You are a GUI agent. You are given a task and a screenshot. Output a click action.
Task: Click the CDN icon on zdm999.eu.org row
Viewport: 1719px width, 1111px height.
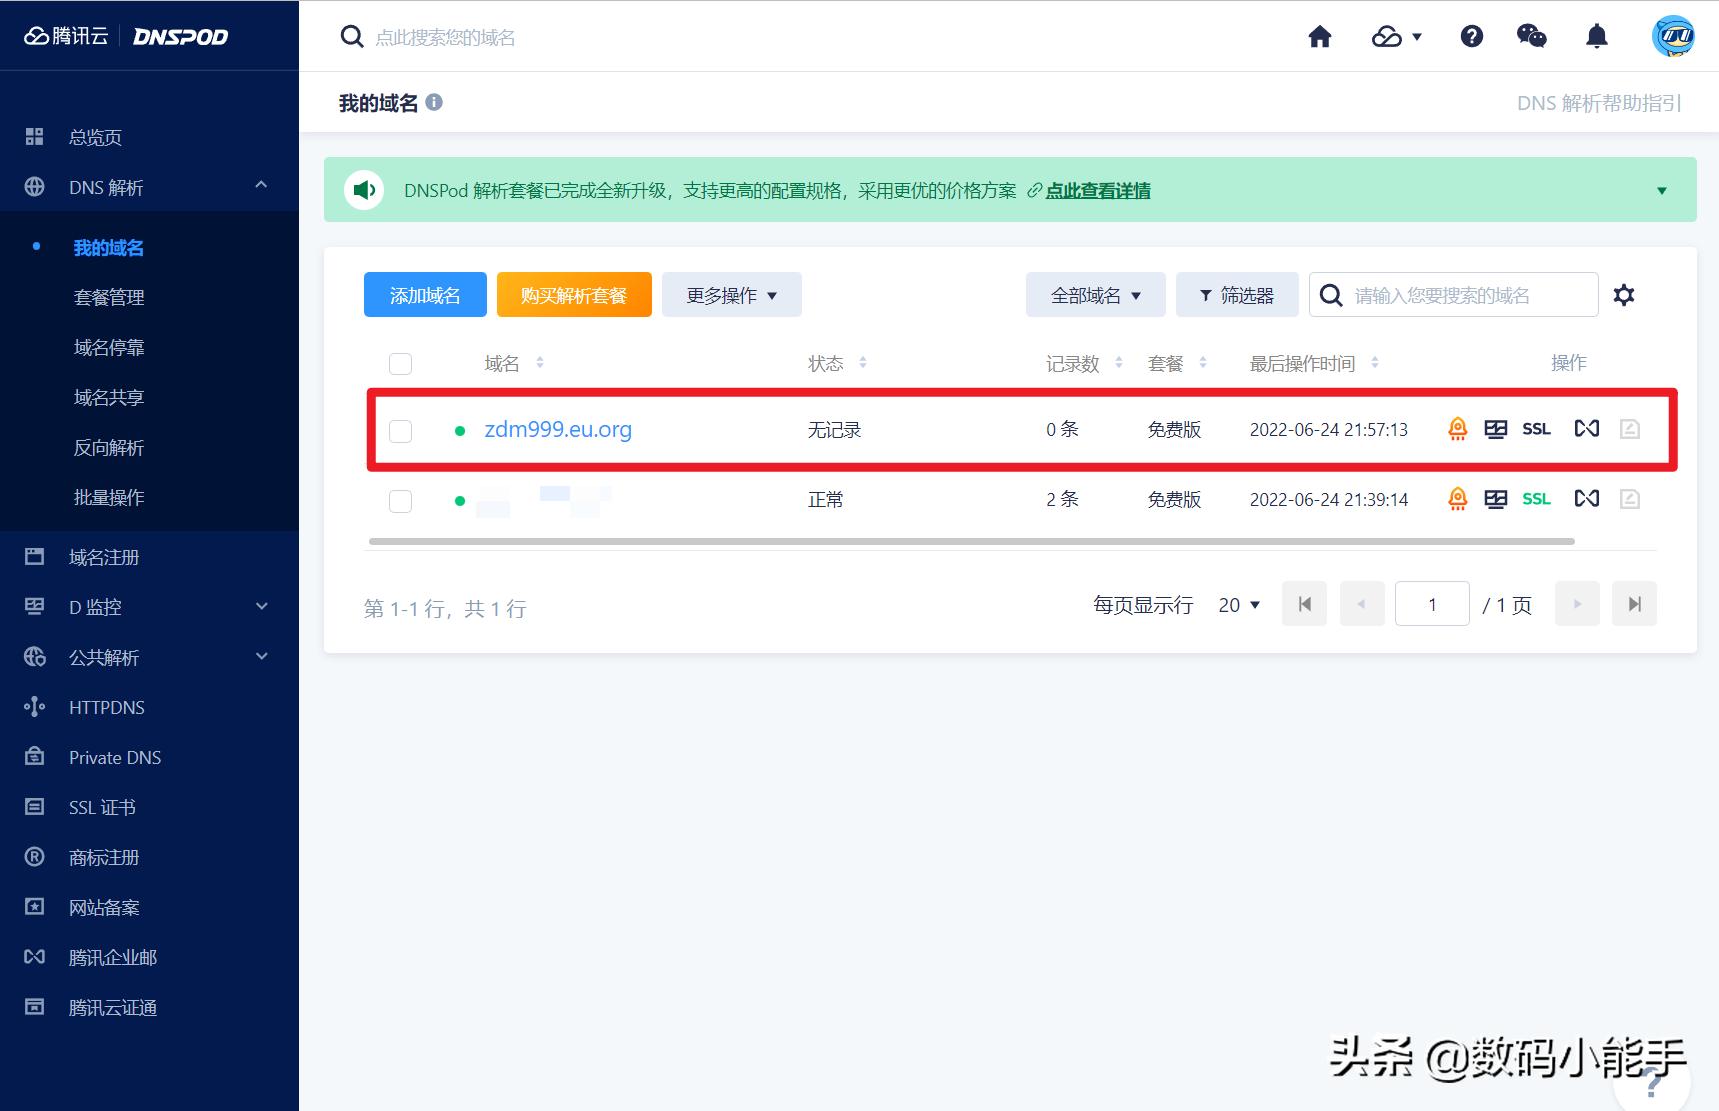coord(1586,428)
